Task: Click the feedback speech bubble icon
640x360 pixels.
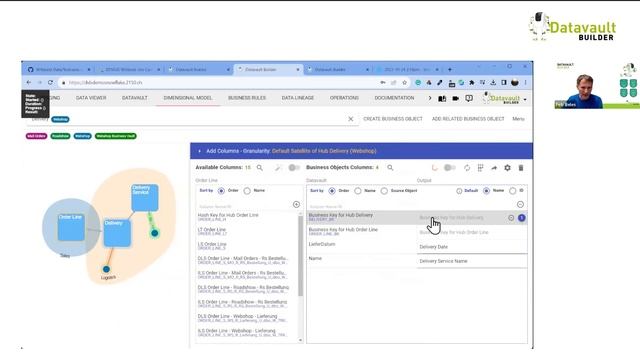Action: (469, 98)
